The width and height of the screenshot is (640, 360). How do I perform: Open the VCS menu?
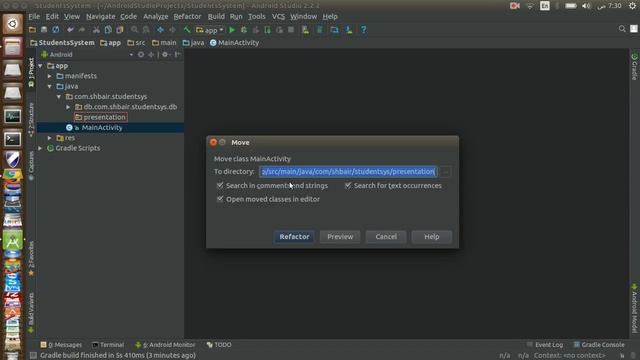point(278,16)
